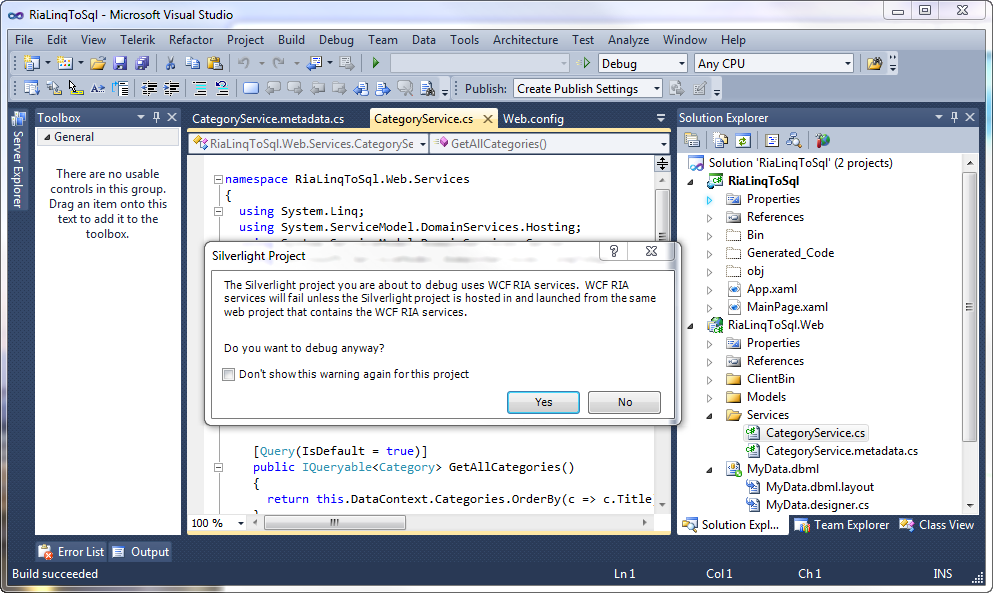This screenshot has width=993, height=593.
Task: Click the green Start Debugging arrow
Action: tap(376, 63)
